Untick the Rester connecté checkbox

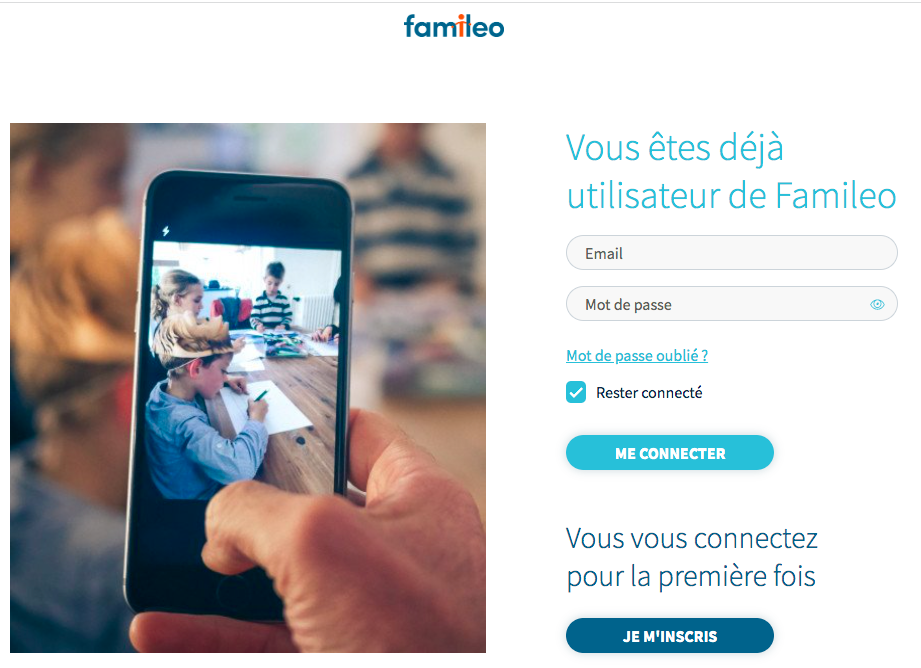tap(576, 392)
